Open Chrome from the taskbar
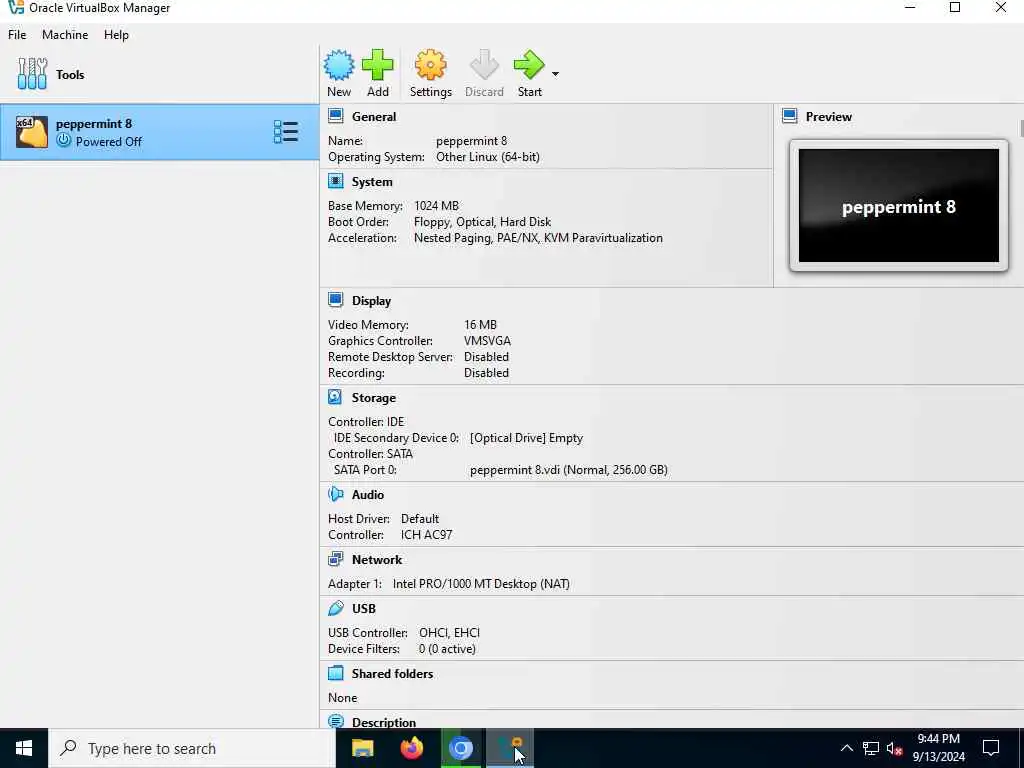This screenshot has width=1024, height=768. pos(460,748)
